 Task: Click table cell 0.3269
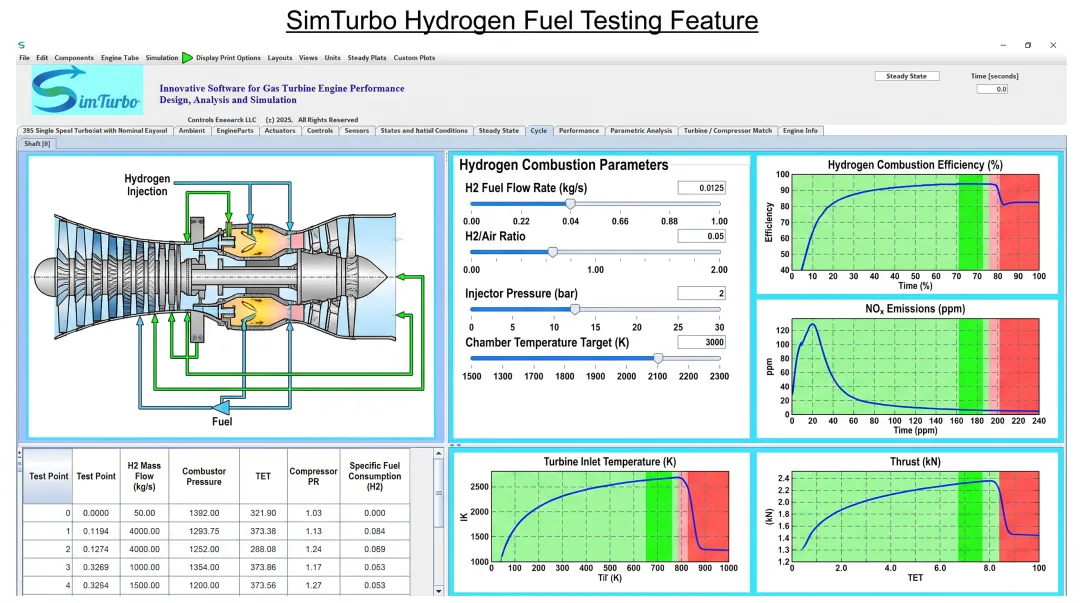(x=96, y=567)
